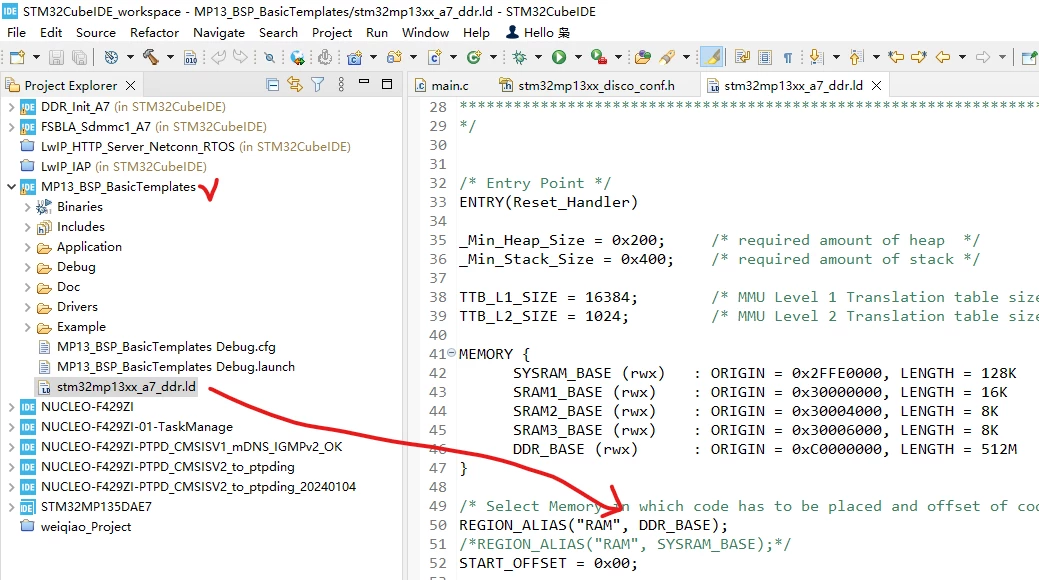1039x580 pixels.
Task: Collapse MEMORY block fold marker at line 41
Action: click(452, 353)
